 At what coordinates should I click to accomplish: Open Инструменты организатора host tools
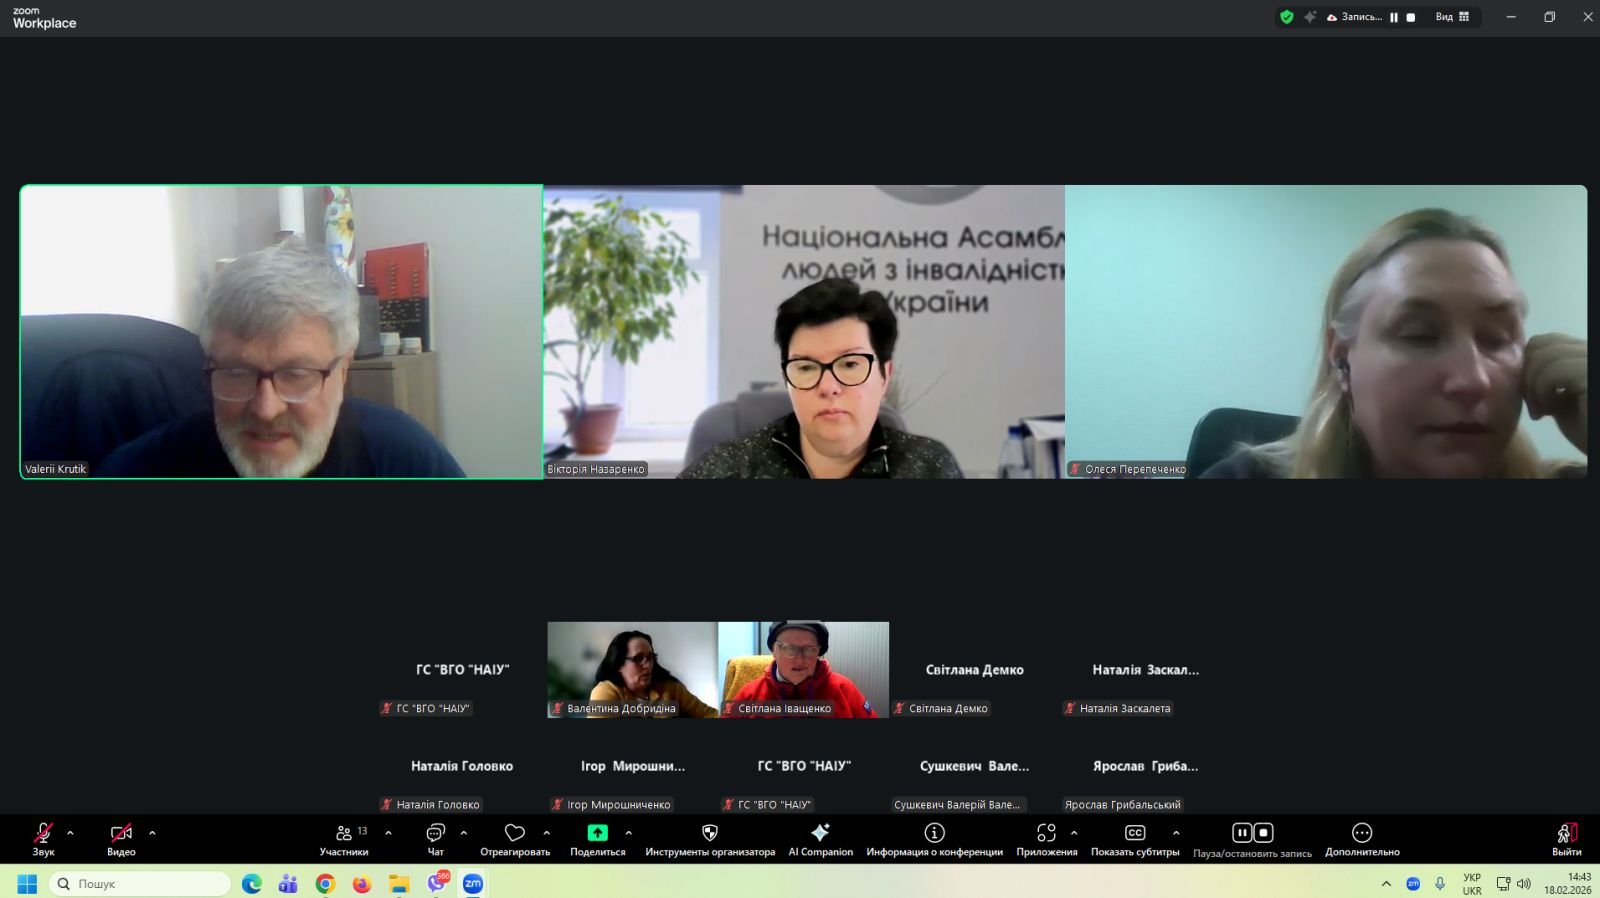(x=709, y=838)
